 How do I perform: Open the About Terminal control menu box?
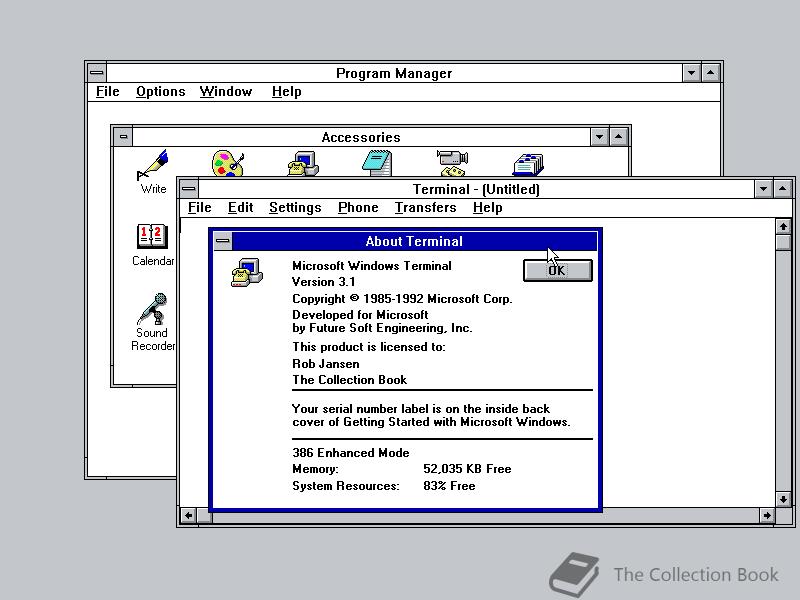222,241
